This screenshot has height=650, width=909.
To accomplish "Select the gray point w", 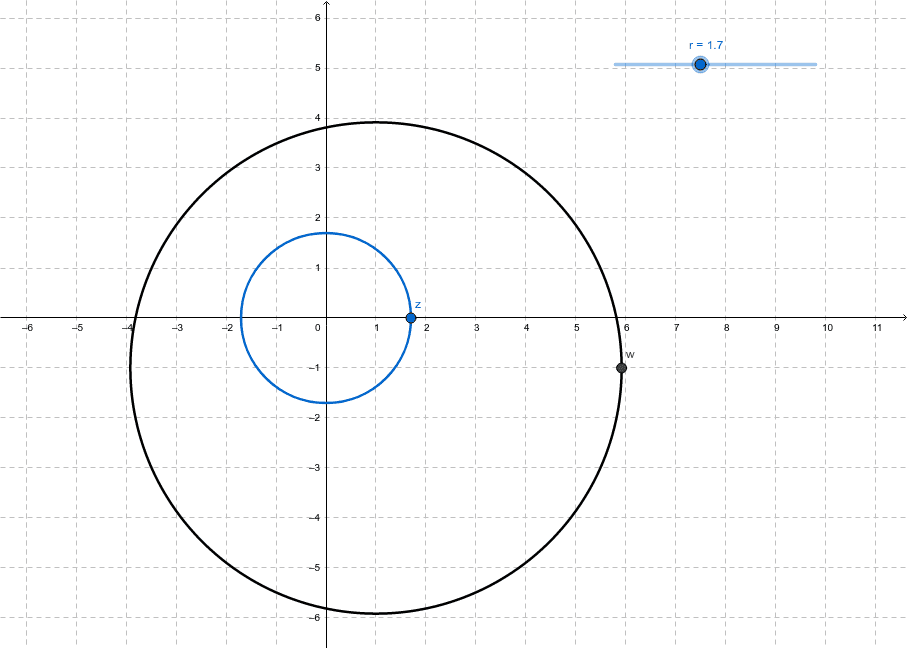I will [x=621, y=368].
